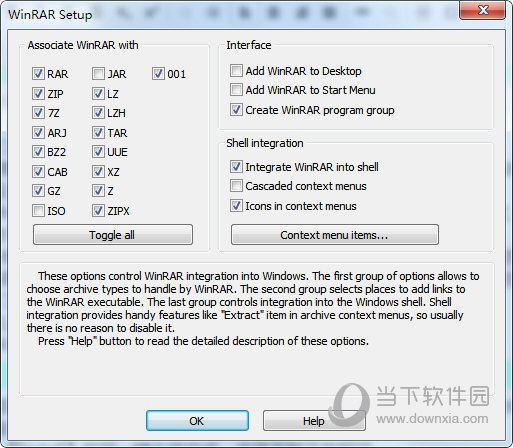Disable the XZ association
This screenshot has width=513, height=448.
pyautogui.click(x=98, y=172)
